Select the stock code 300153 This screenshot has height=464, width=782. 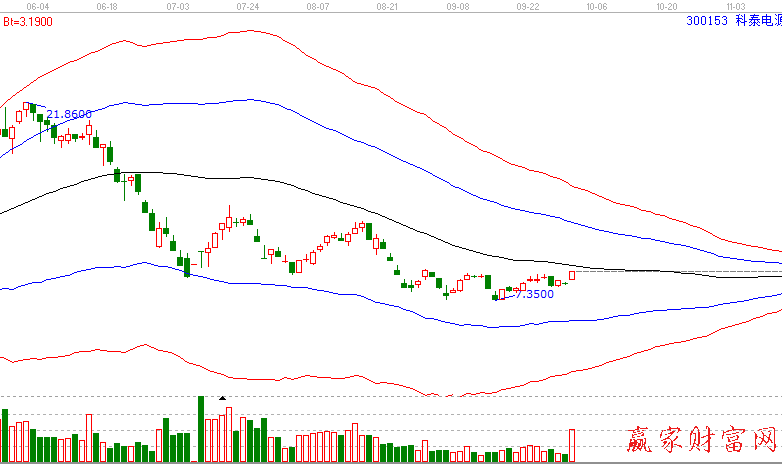pyautogui.click(x=708, y=19)
